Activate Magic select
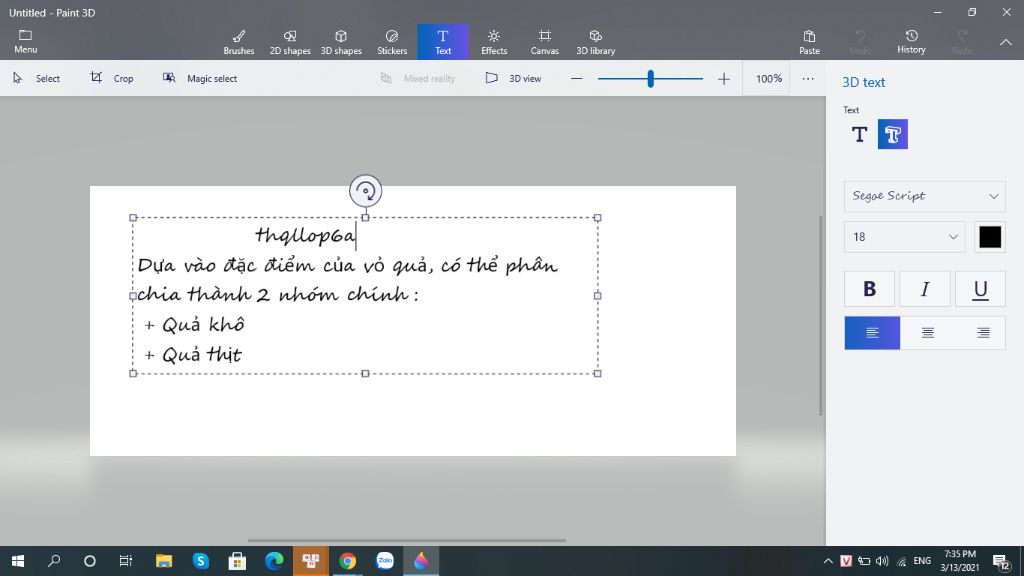The image size is (1024, 576). point(200,78)
